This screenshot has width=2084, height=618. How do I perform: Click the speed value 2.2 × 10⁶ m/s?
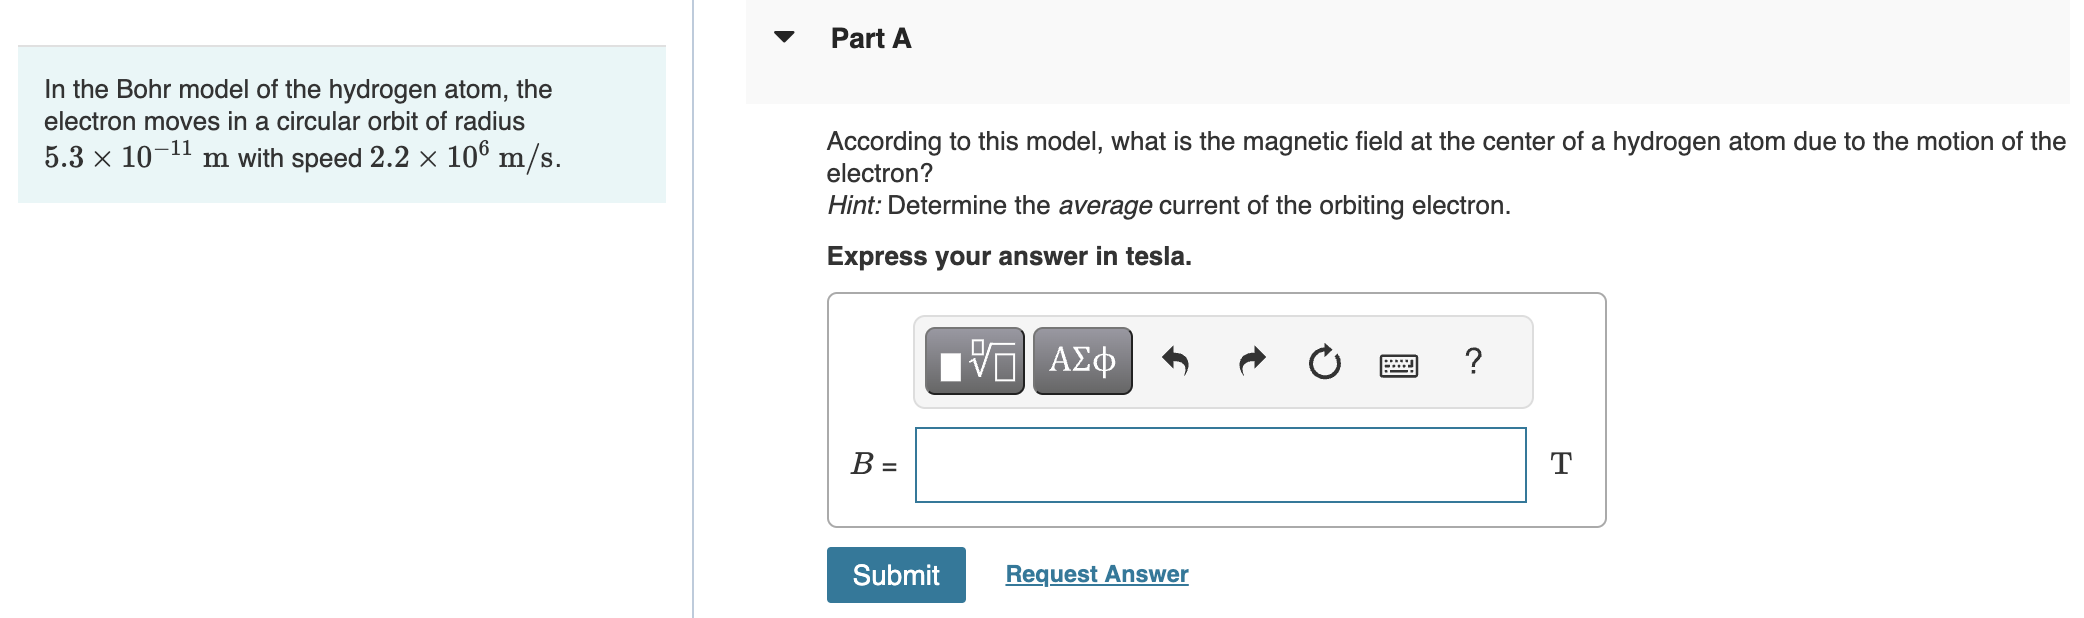tap(464, 158)
